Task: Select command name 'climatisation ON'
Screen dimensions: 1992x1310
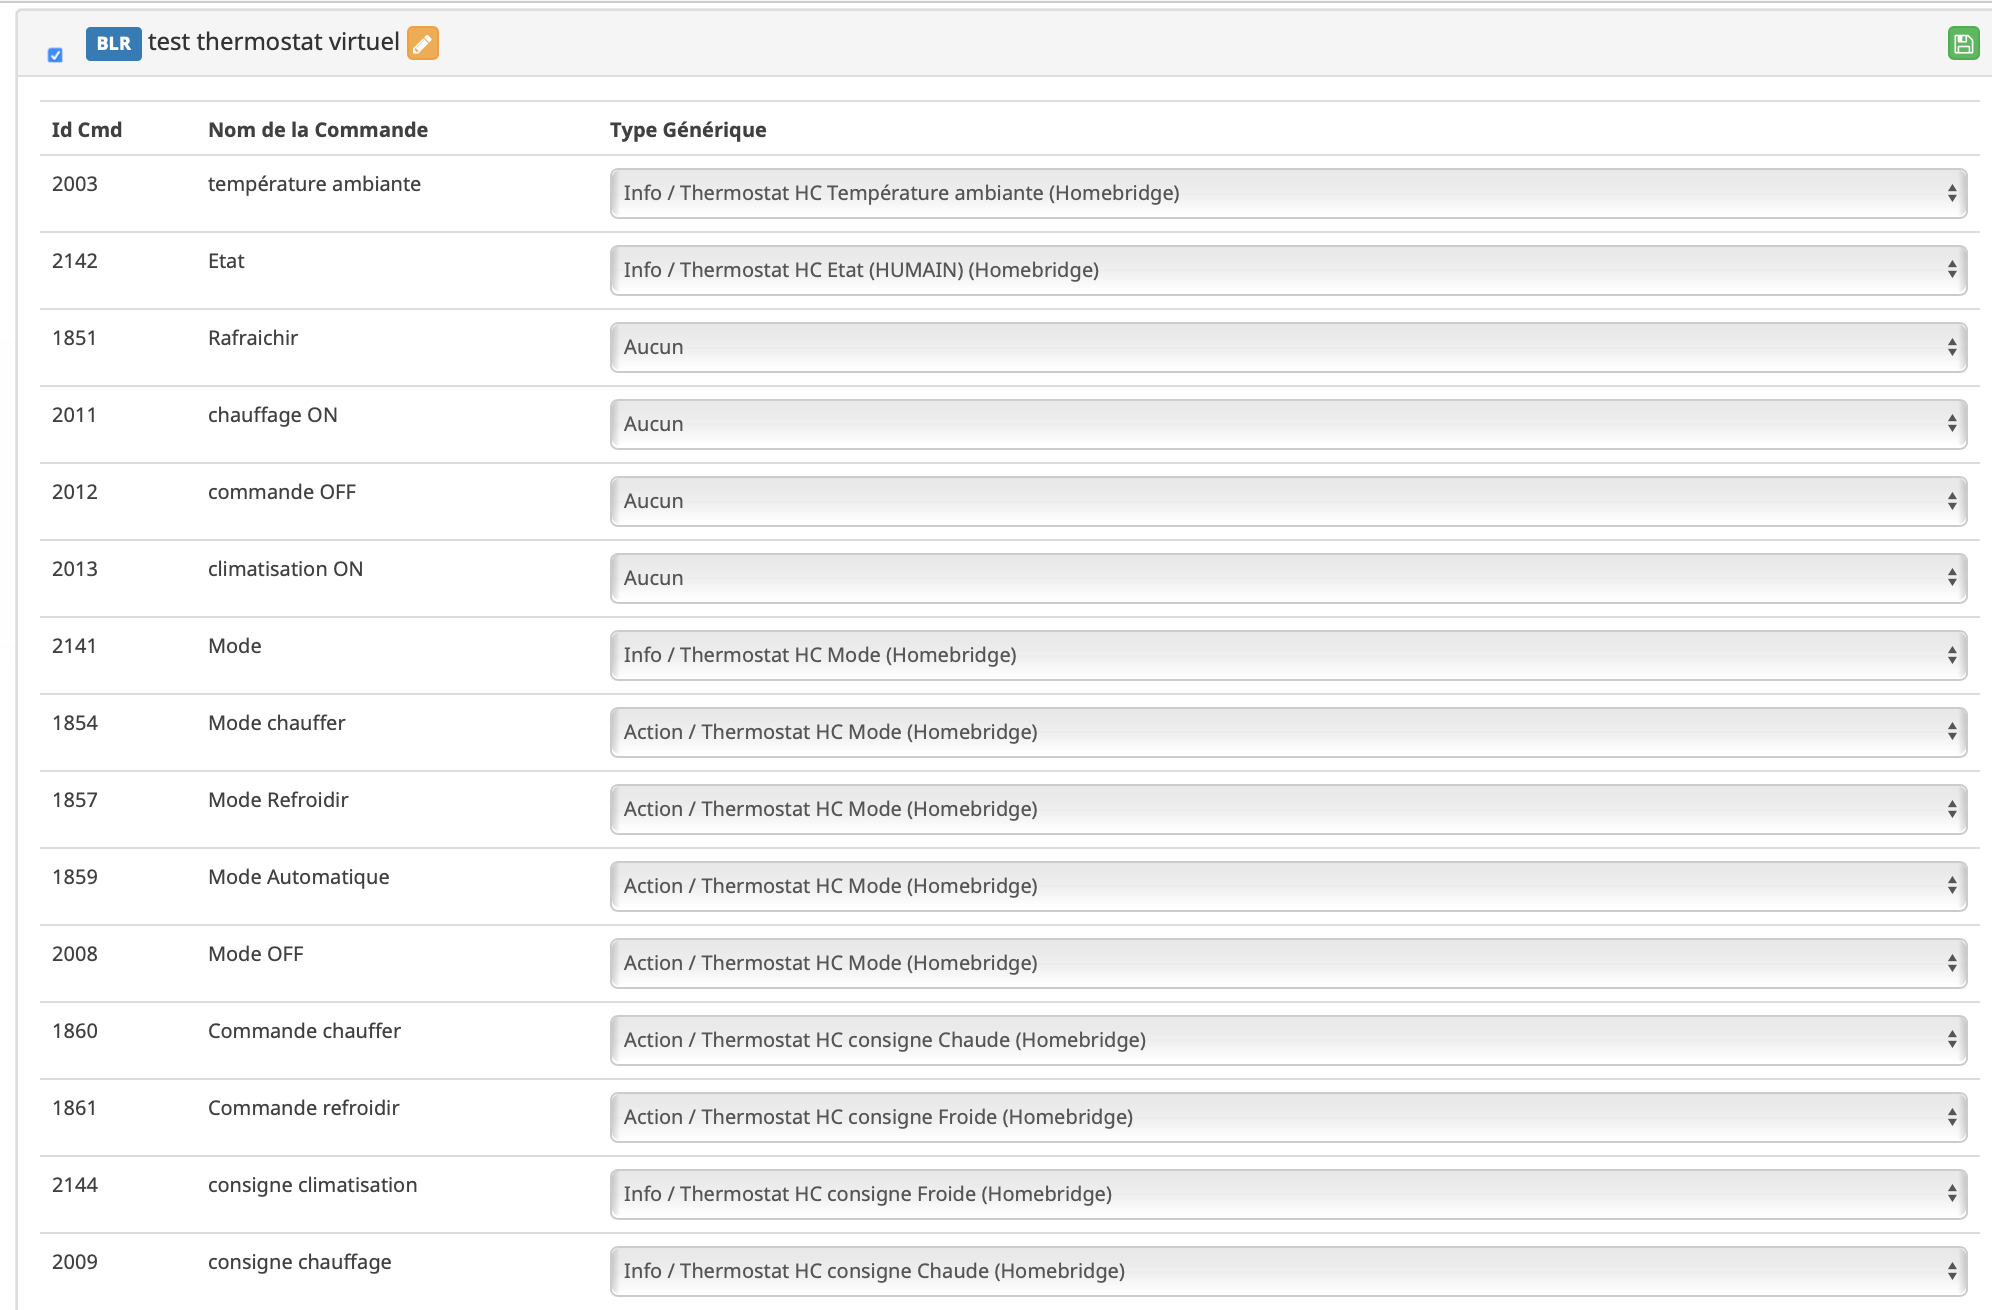Action: click(x=286, y=569)
